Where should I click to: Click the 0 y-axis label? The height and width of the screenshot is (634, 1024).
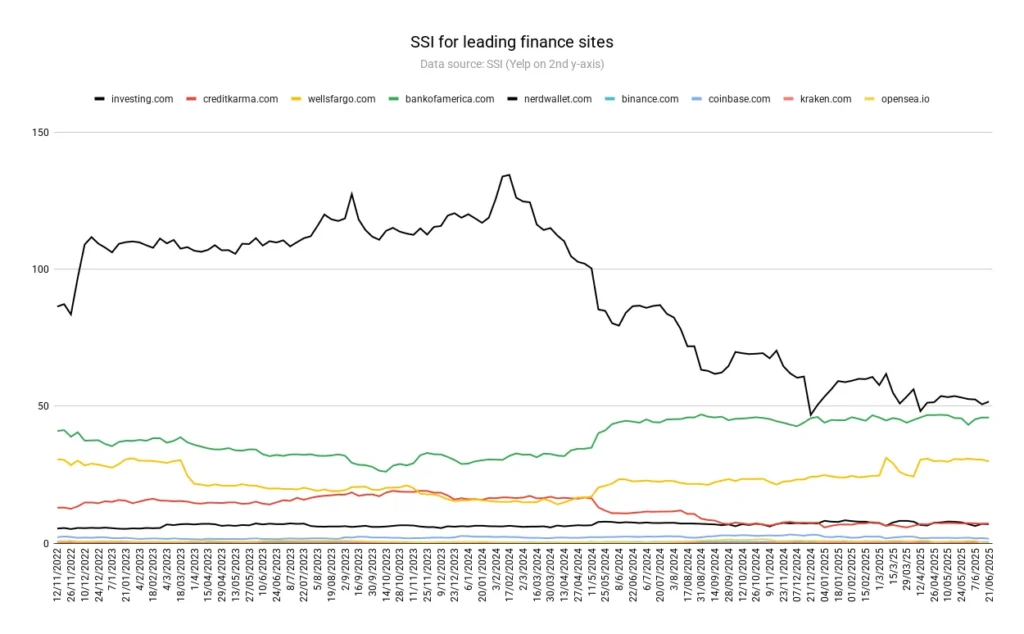[46, 543]
